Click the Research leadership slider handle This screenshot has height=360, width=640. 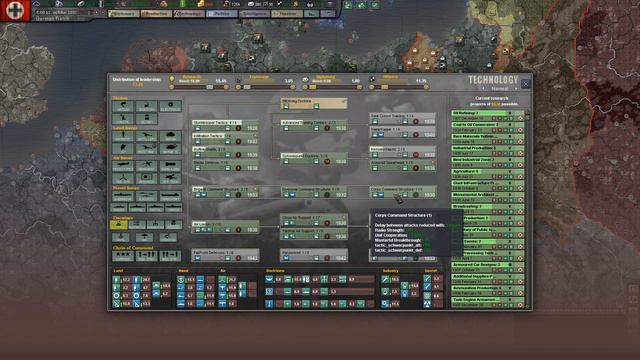(210, 87)
